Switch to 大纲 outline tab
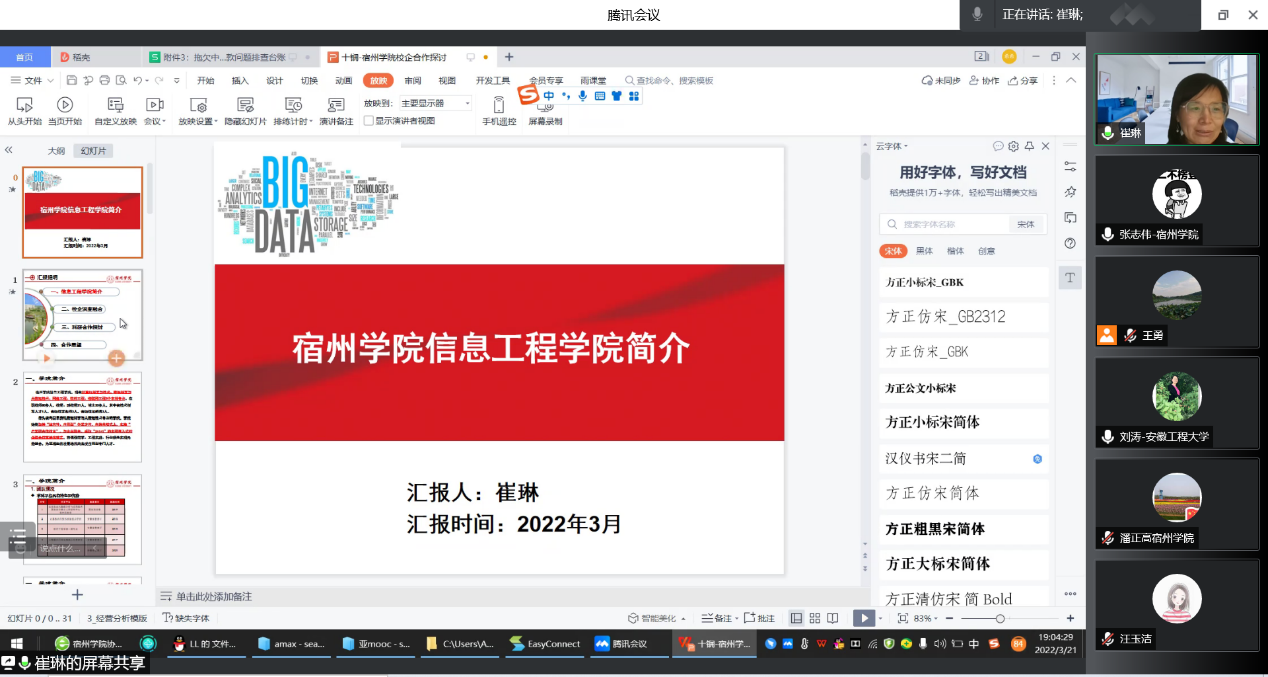This screenshot has height=677, width=1268. click(x=57, y=151)
